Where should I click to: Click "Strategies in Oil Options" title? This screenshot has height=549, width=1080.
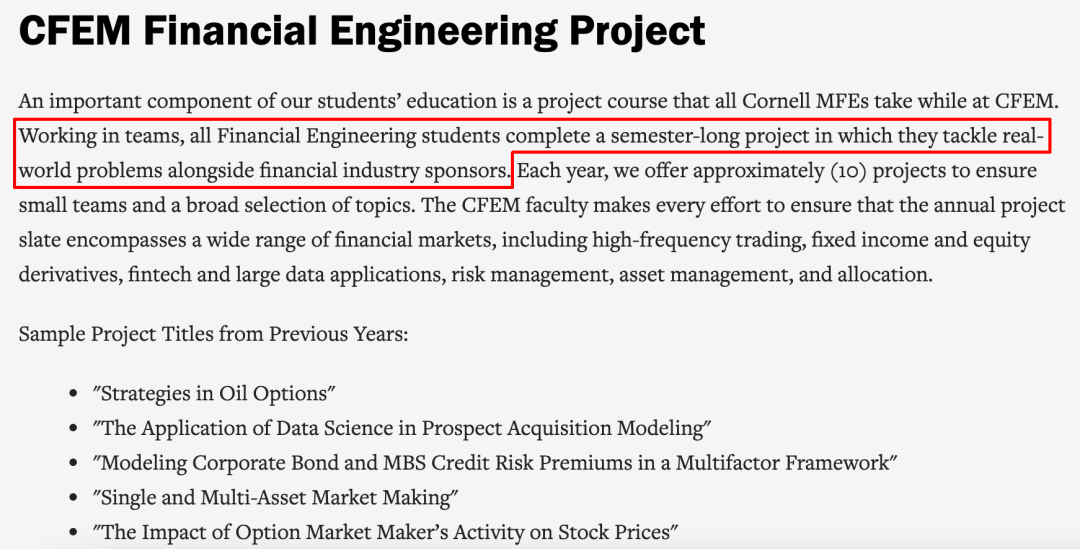tap(215, 394)
